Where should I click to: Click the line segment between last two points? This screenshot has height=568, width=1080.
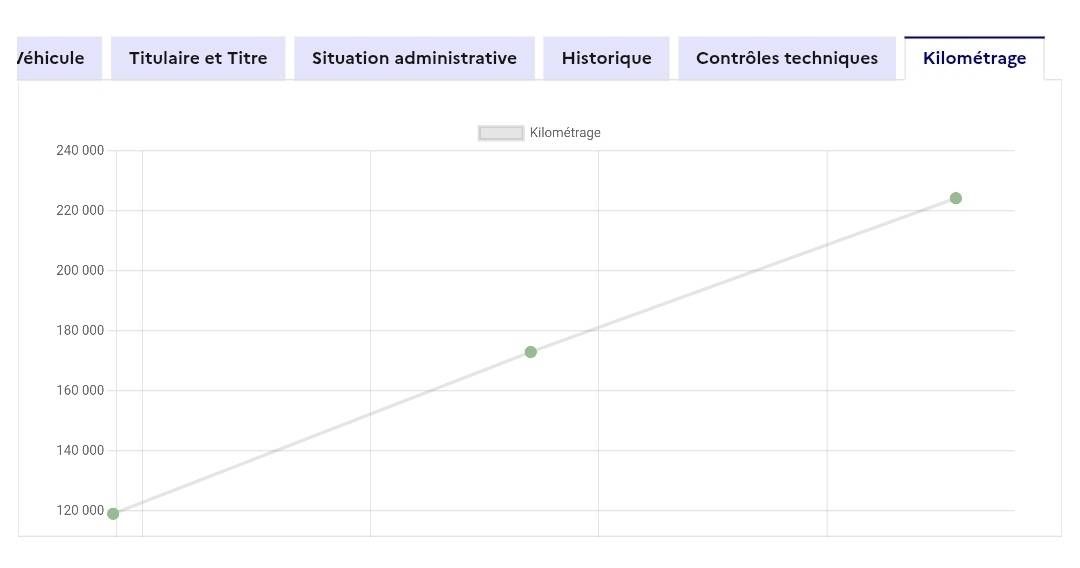(743, 275)
